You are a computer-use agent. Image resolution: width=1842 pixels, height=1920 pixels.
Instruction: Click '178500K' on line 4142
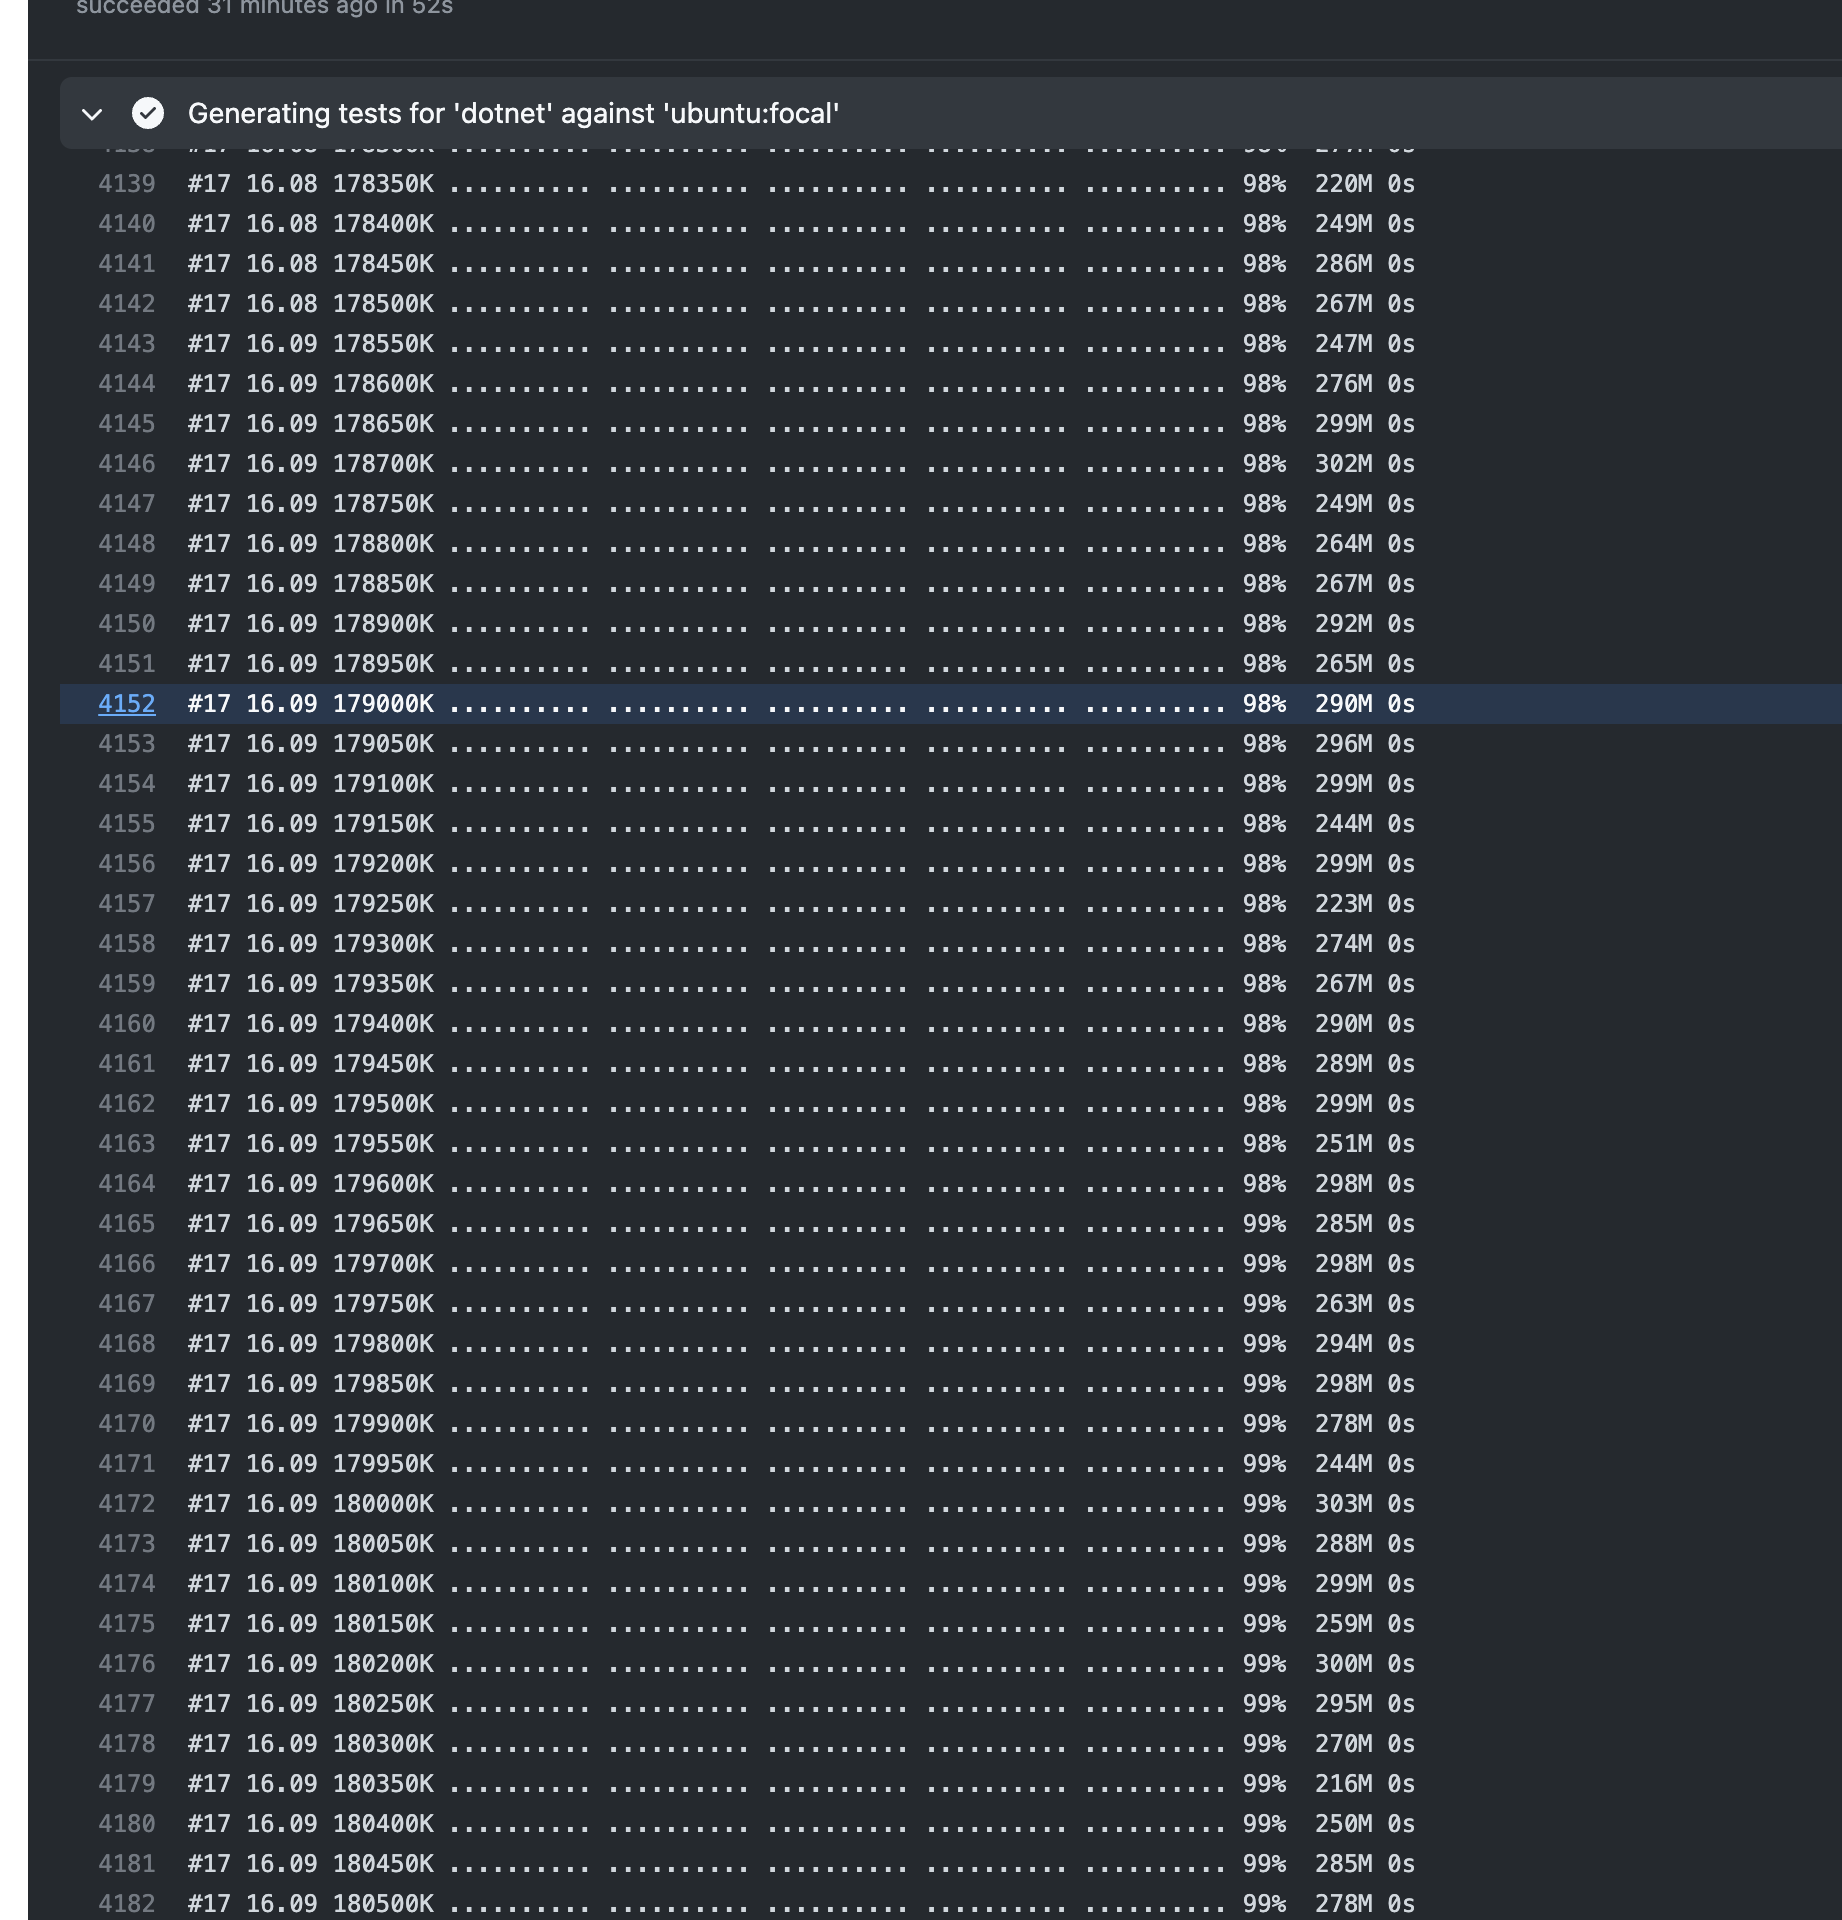click(x=383, y=304)
